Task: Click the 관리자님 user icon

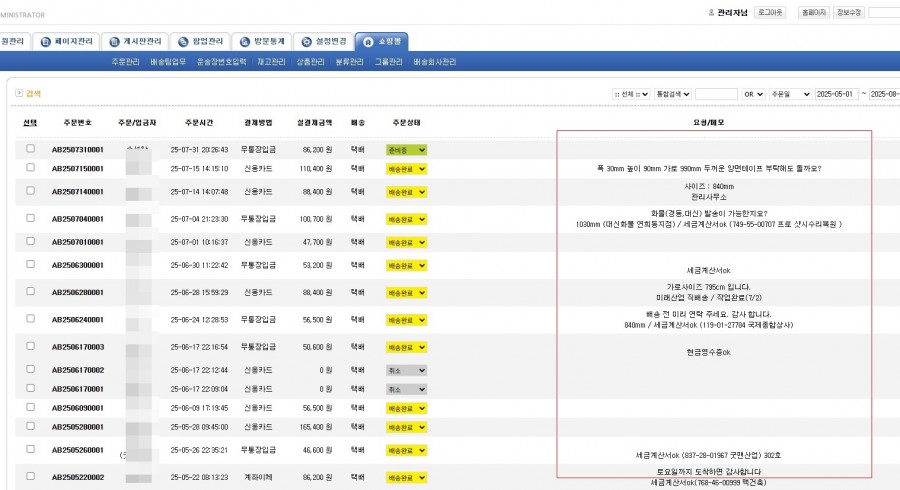Action: 711,12
